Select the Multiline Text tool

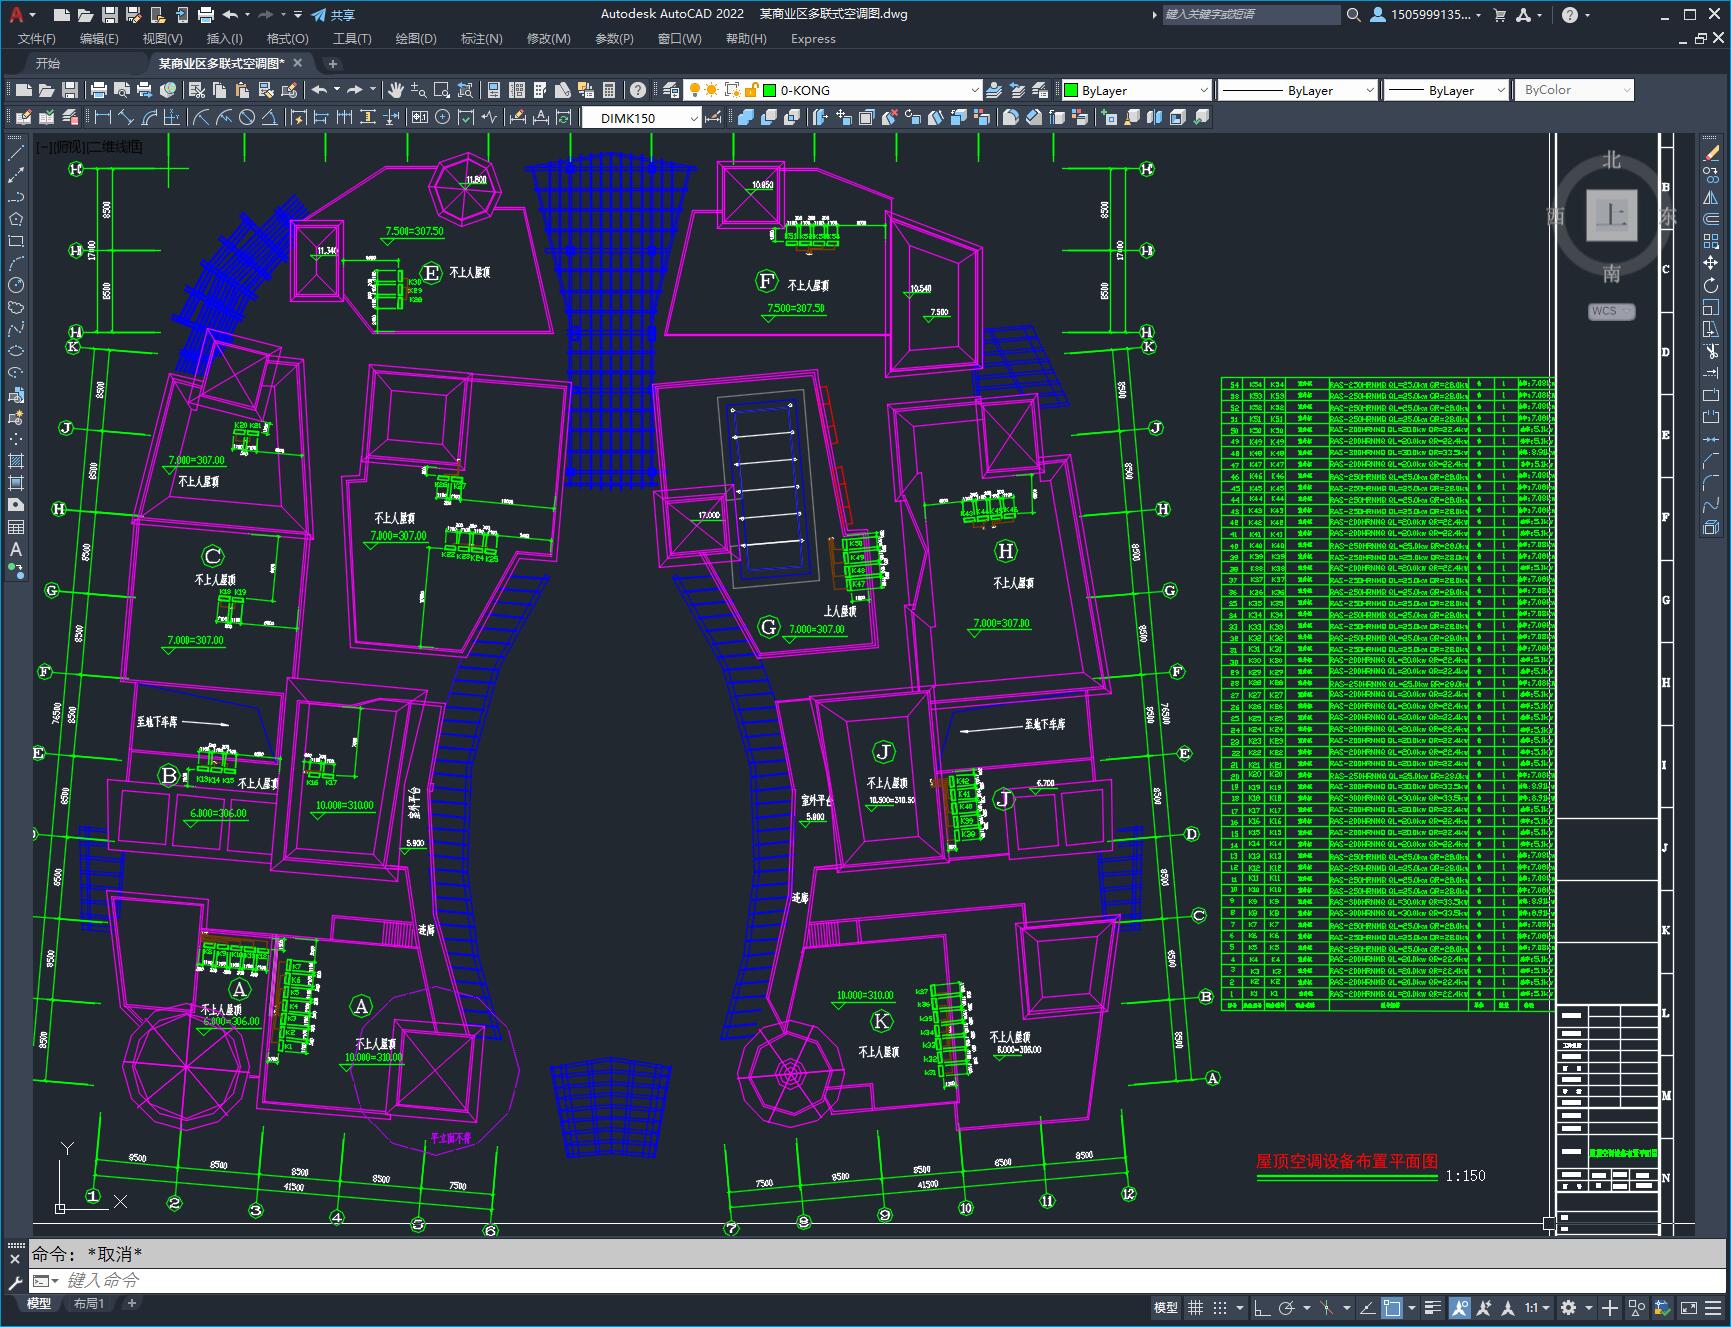[x=15, y=549]
